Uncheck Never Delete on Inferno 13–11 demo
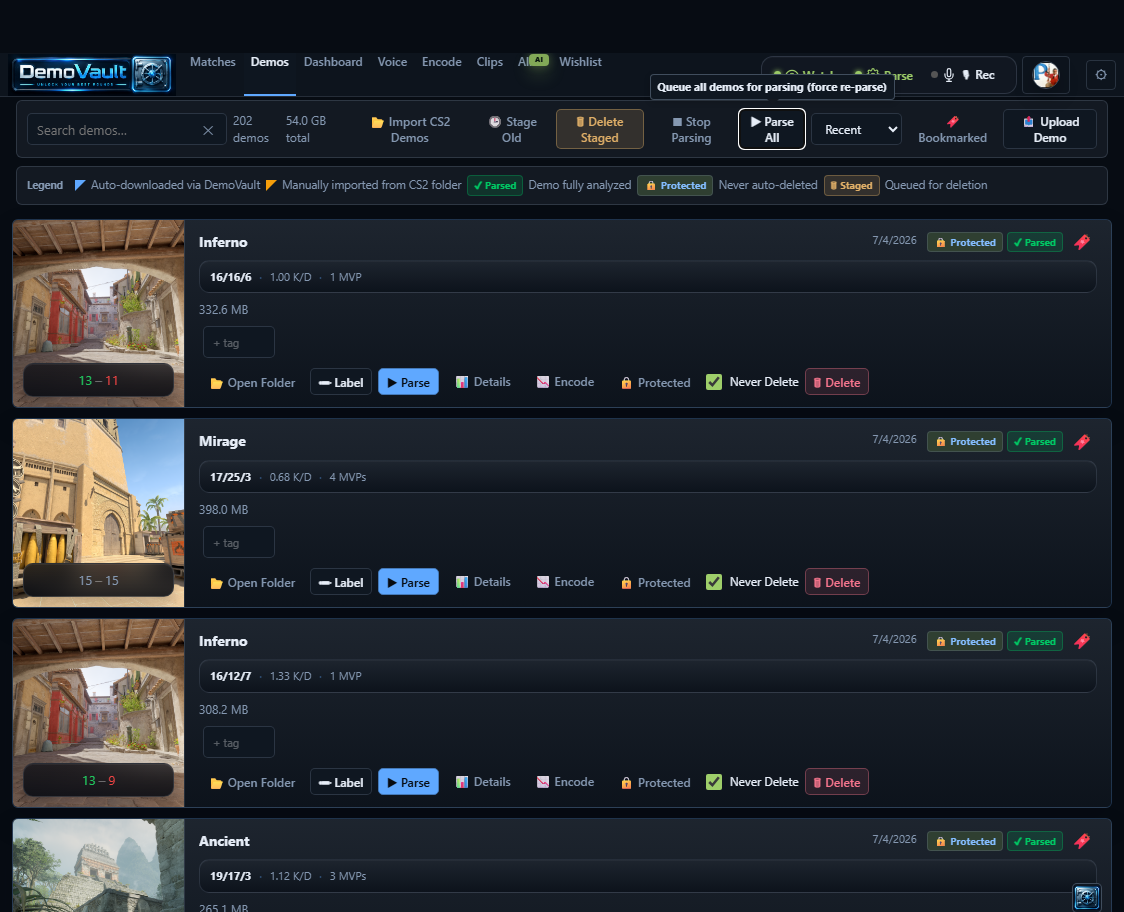1124x912 pixels. 714,382
